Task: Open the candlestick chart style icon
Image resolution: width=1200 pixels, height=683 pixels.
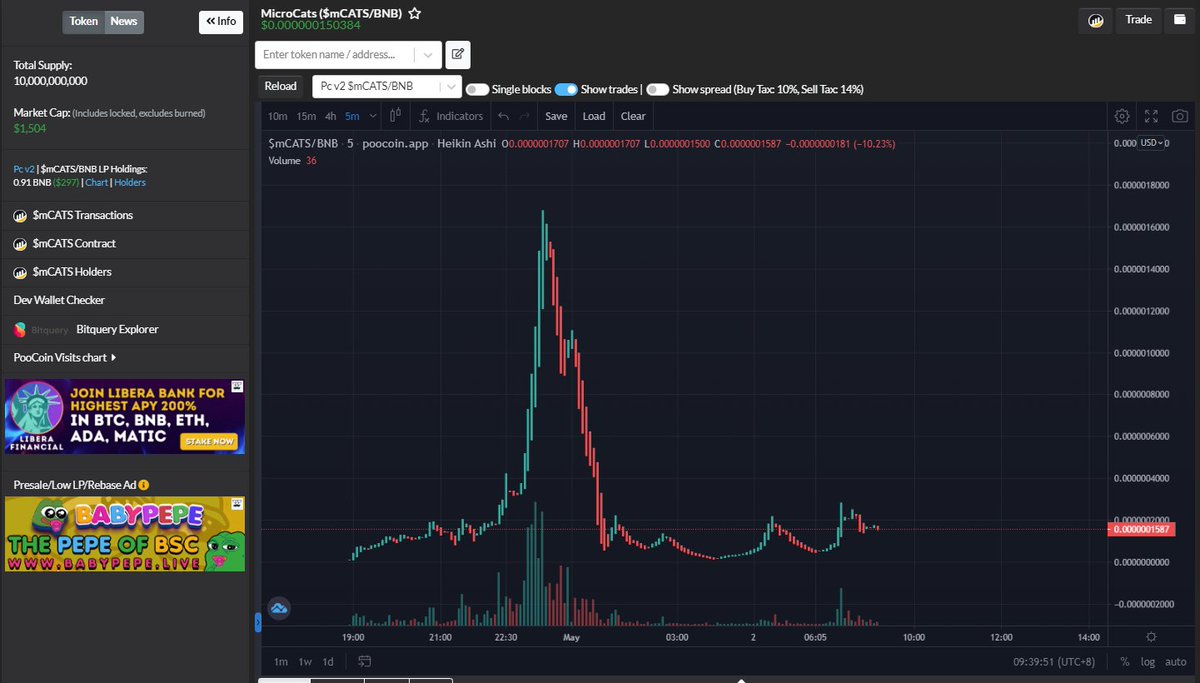Action: coord(396,116)
